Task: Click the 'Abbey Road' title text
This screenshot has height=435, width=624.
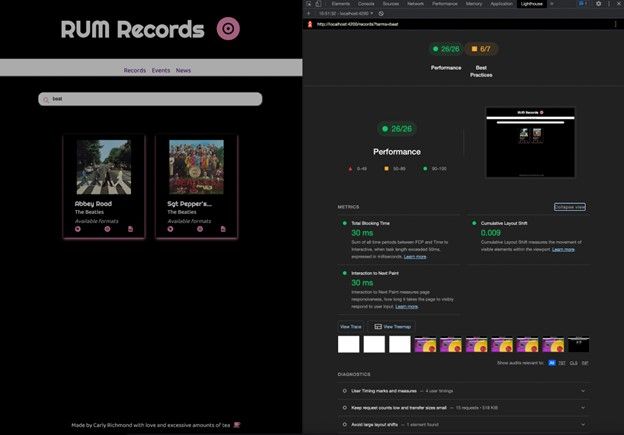Action: (94, 204)
